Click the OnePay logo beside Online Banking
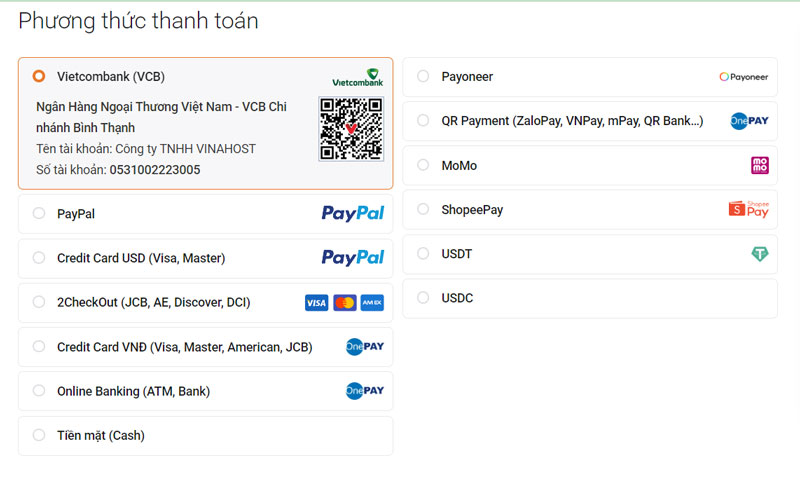 tap(364, 391)
